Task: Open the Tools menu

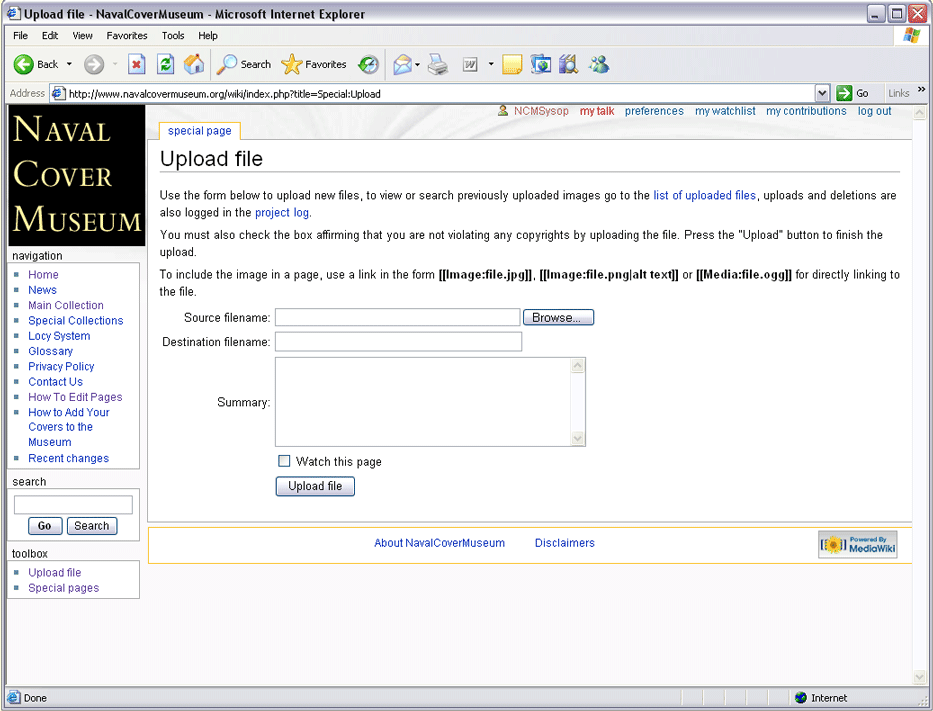Action: (173, 35)
